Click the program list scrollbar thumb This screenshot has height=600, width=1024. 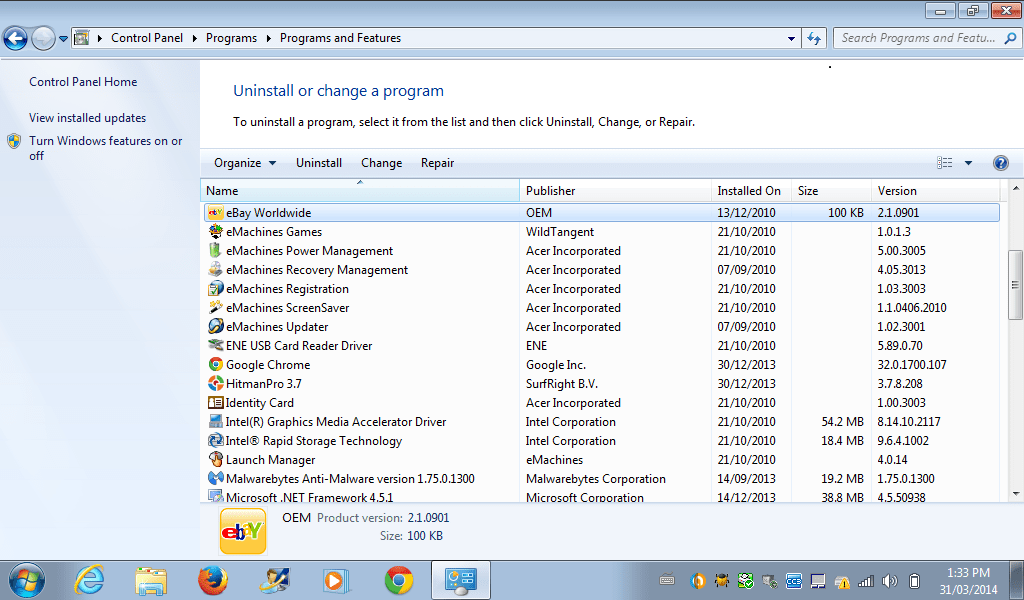point(1015,285)
